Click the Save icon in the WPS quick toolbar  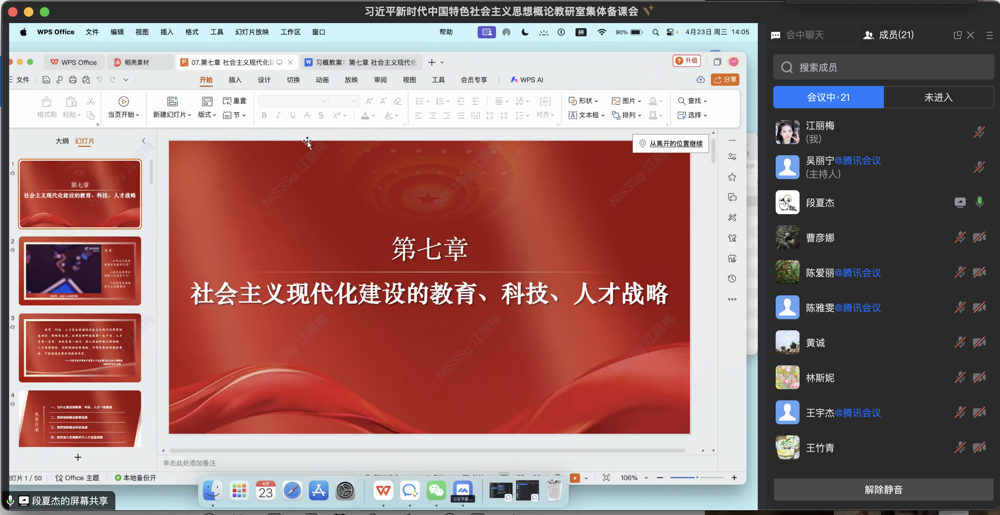pyautogui.click(x=46, y=80)
